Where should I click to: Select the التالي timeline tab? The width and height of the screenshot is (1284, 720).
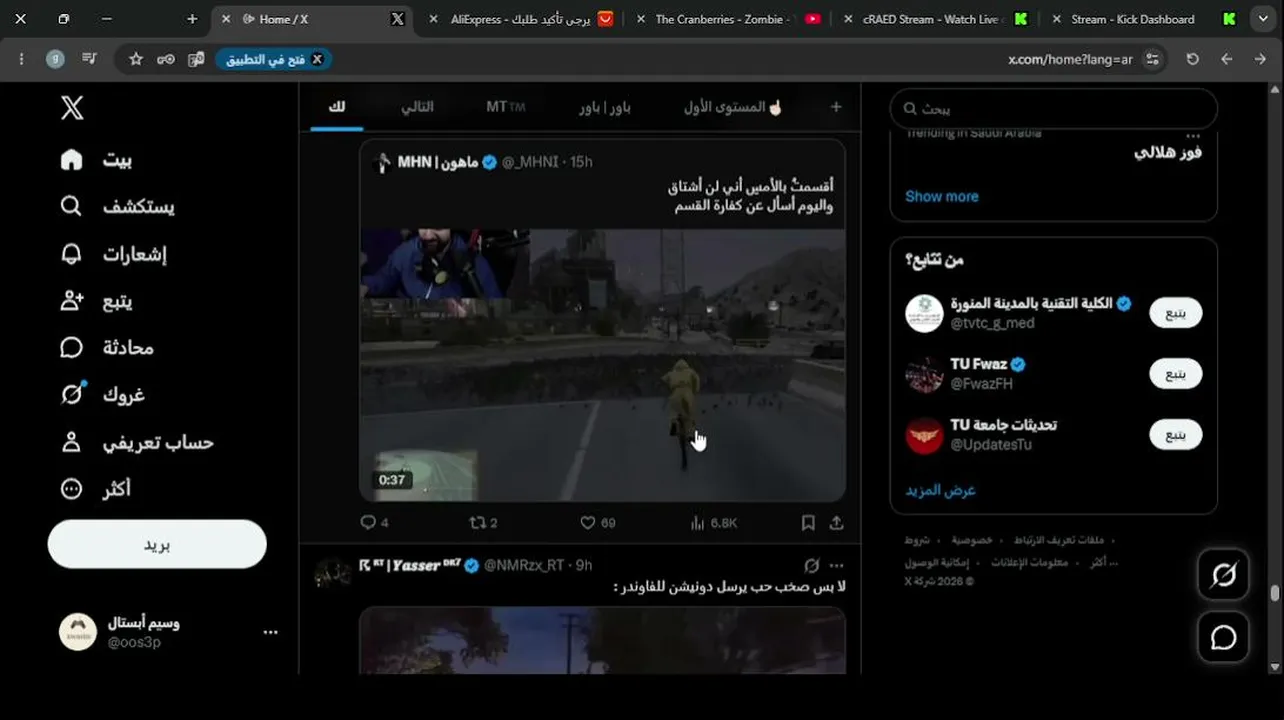pyautogui.click(x=417, y=107)
